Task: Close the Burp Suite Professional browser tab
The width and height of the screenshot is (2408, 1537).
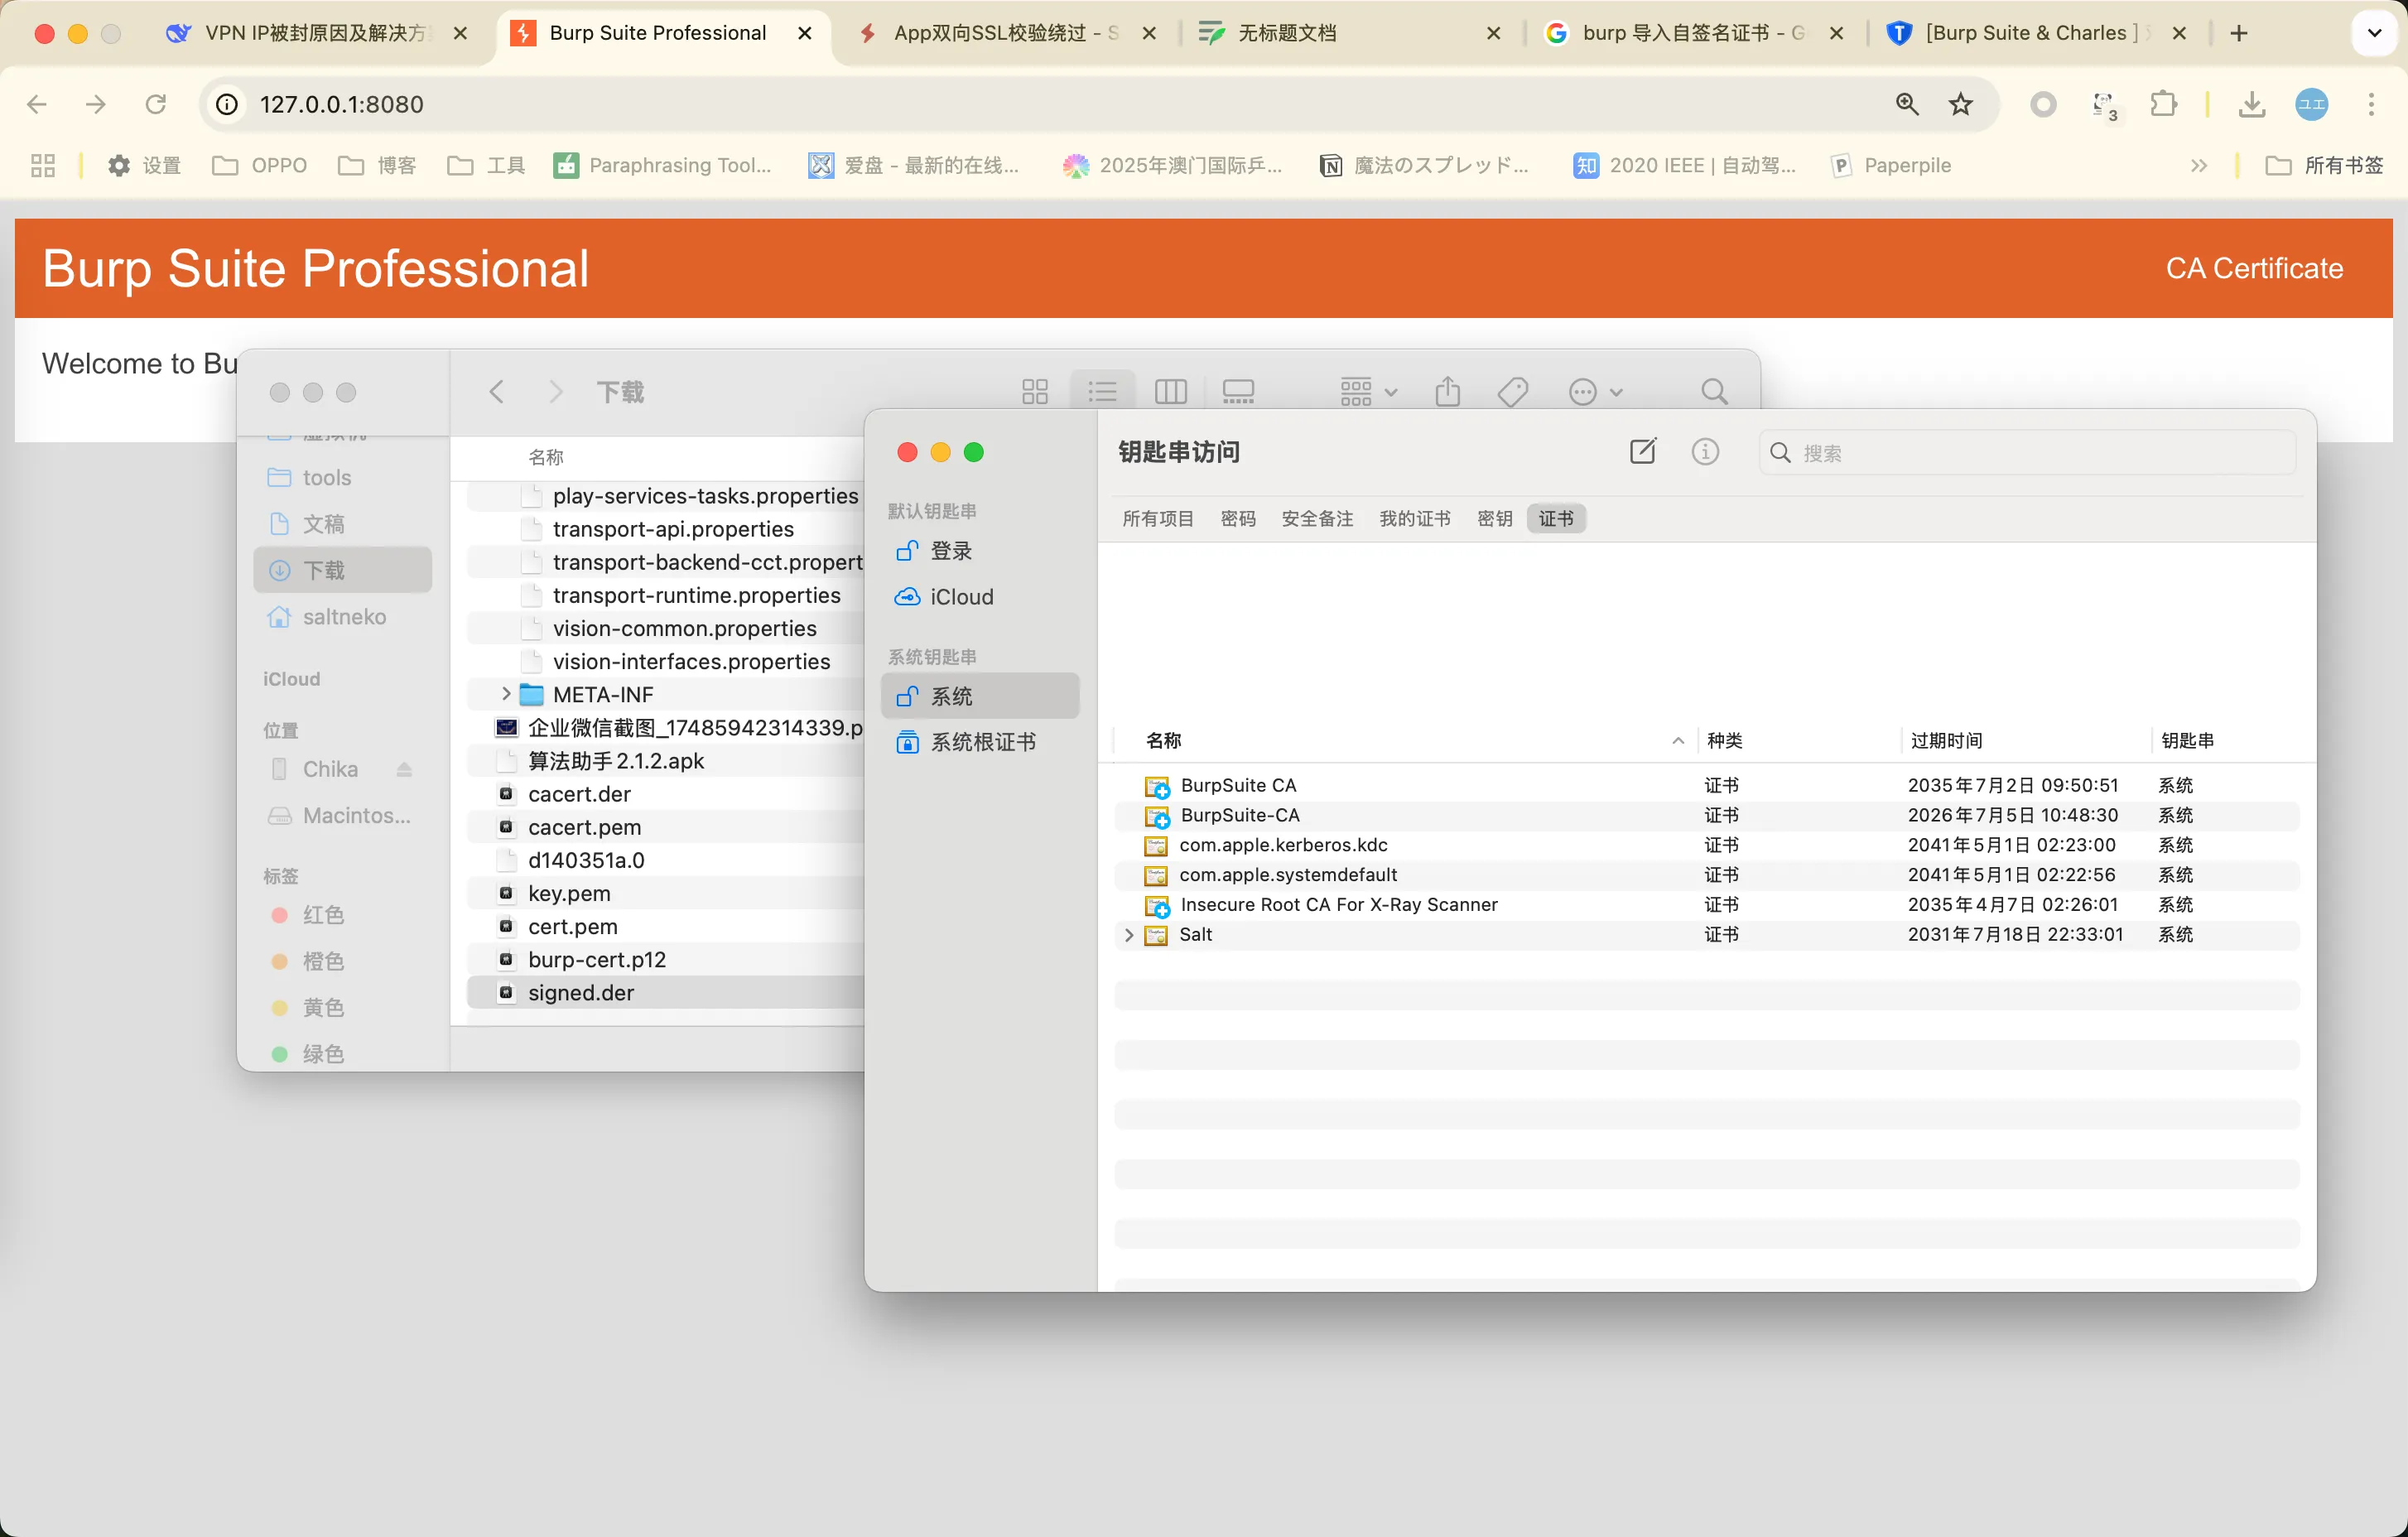Action: (805, 33)
